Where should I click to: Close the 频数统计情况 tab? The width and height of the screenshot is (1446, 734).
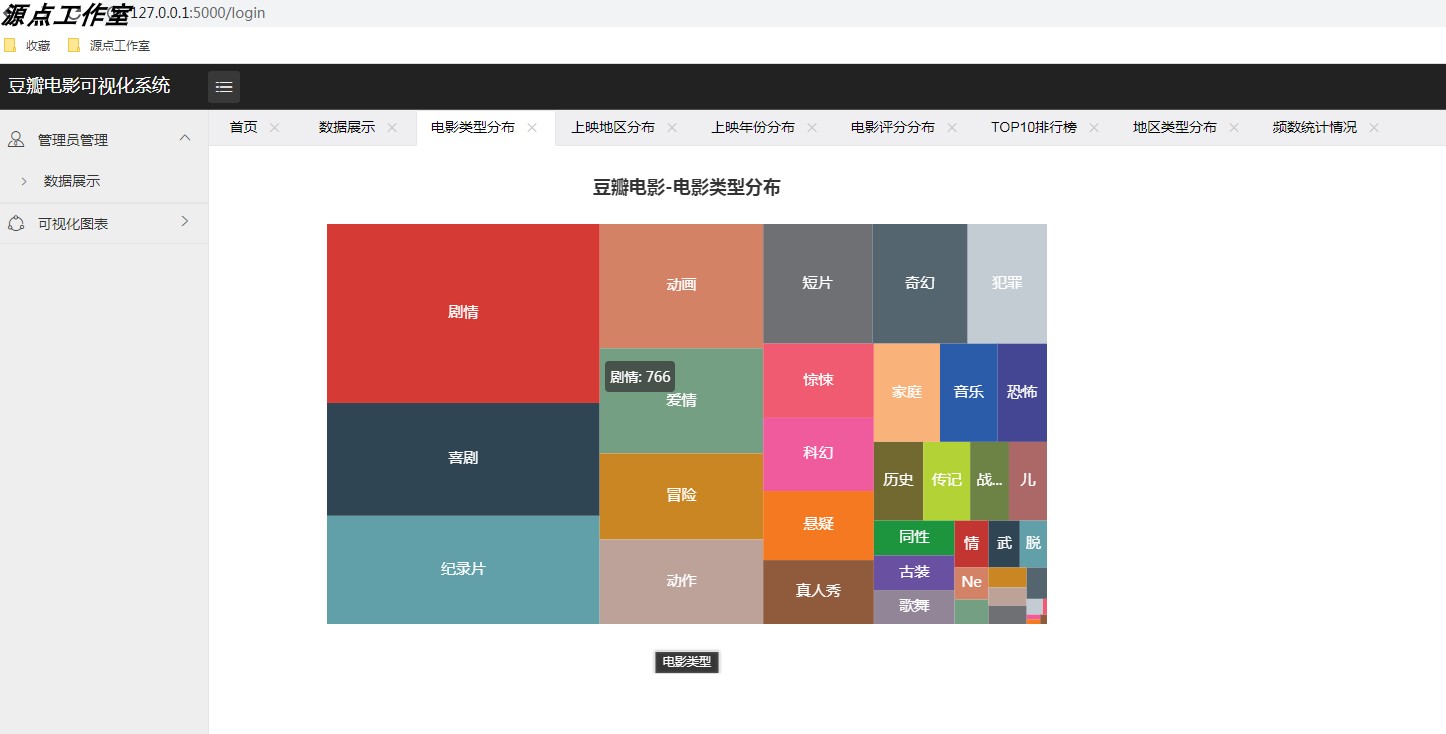click(1374, 127)
